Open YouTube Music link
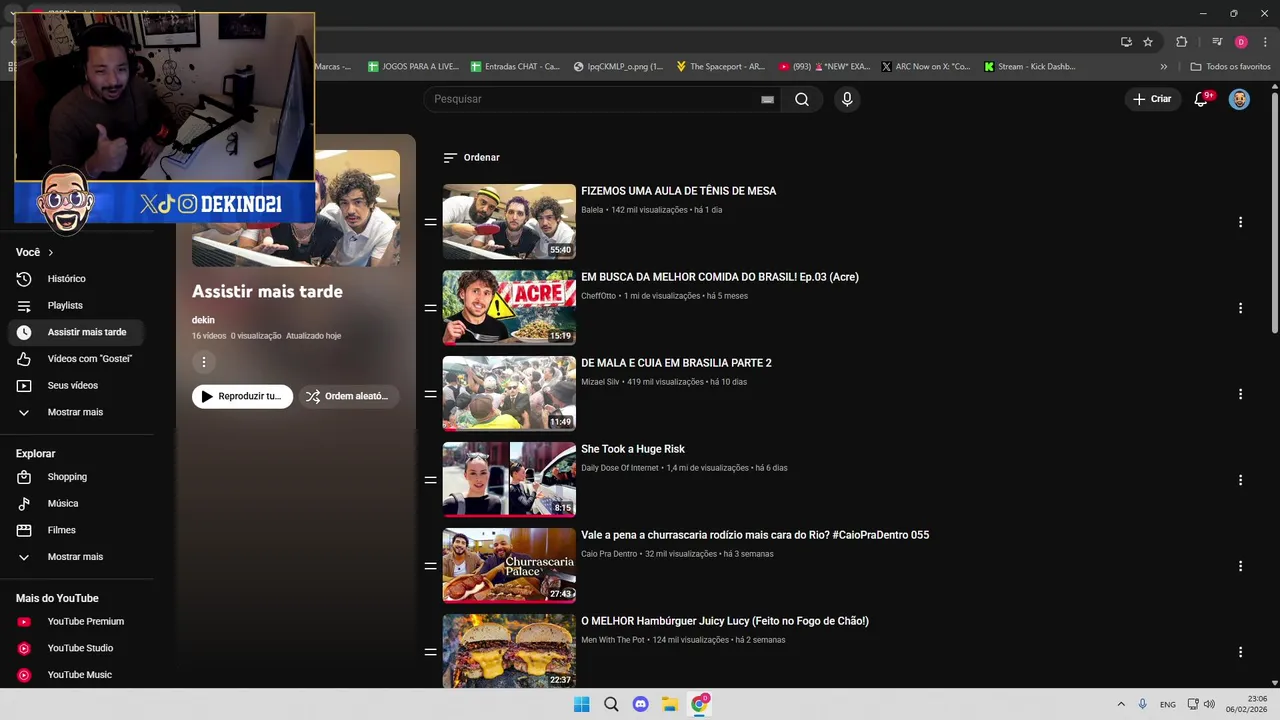This screenshot has width=1280, height=720. [x=75, y=675]
